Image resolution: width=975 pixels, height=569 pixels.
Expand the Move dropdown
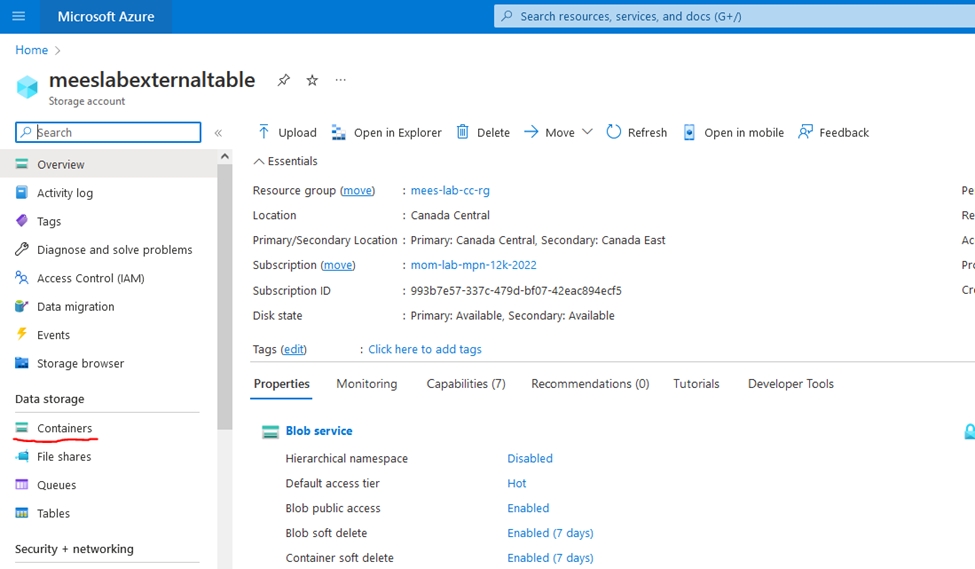587,132
